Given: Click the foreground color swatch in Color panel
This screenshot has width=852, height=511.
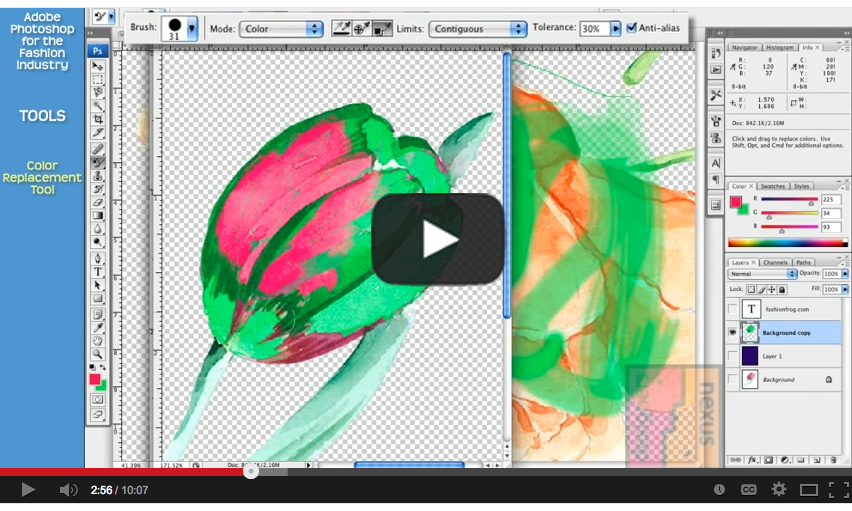Looking at the screenshot, I should pyautogui.click(x=736, y=202).
